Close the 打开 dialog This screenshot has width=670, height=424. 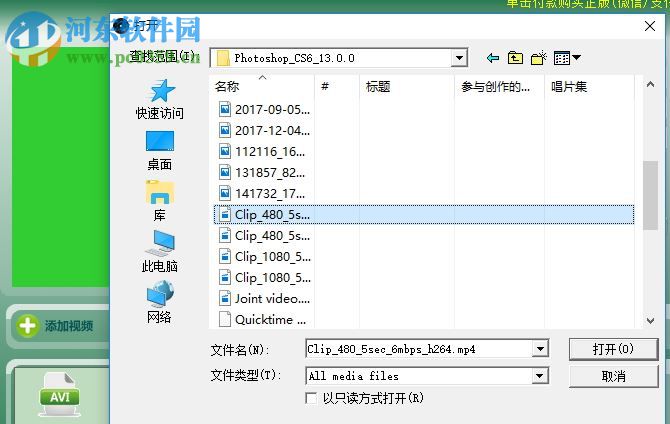[650, 26]
